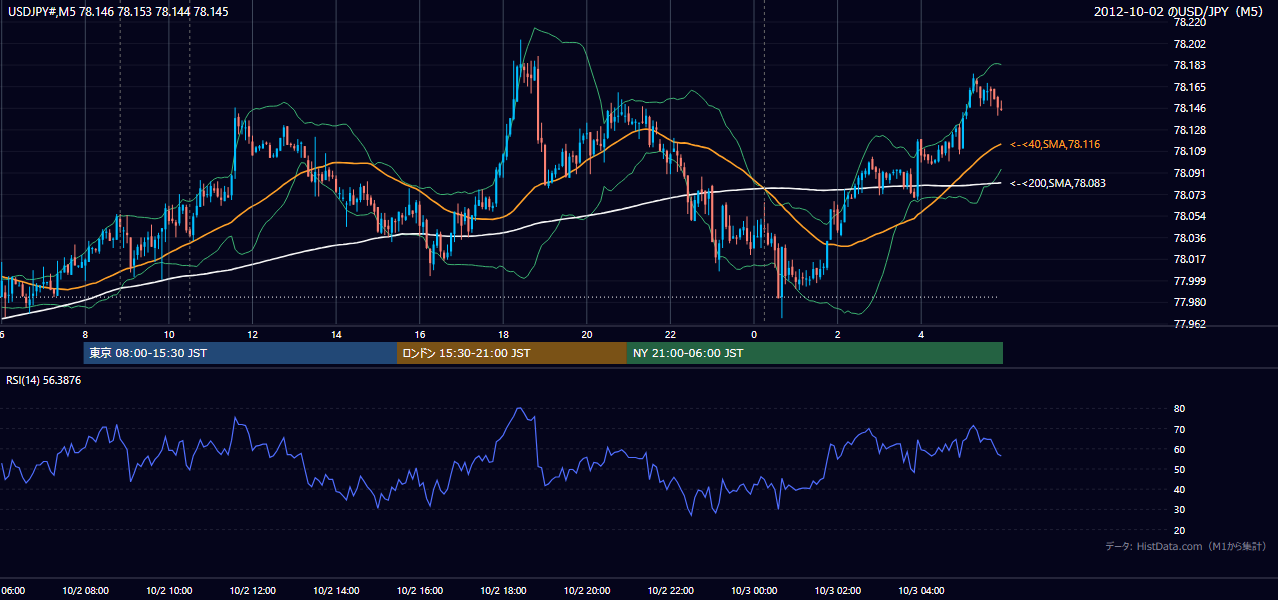Click the bottom axis label 10/3 04:00
The image size is (1278, 600).
coord(922,590)
